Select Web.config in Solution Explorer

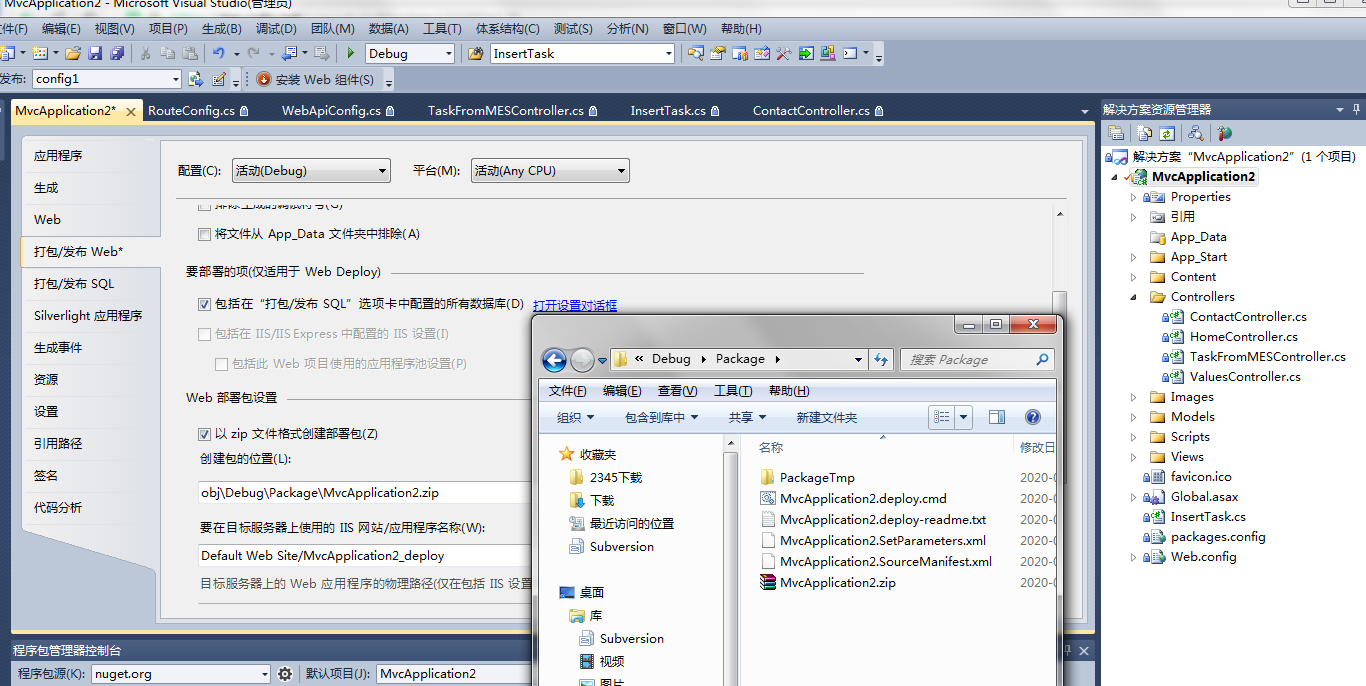(x=1203, y=557)
